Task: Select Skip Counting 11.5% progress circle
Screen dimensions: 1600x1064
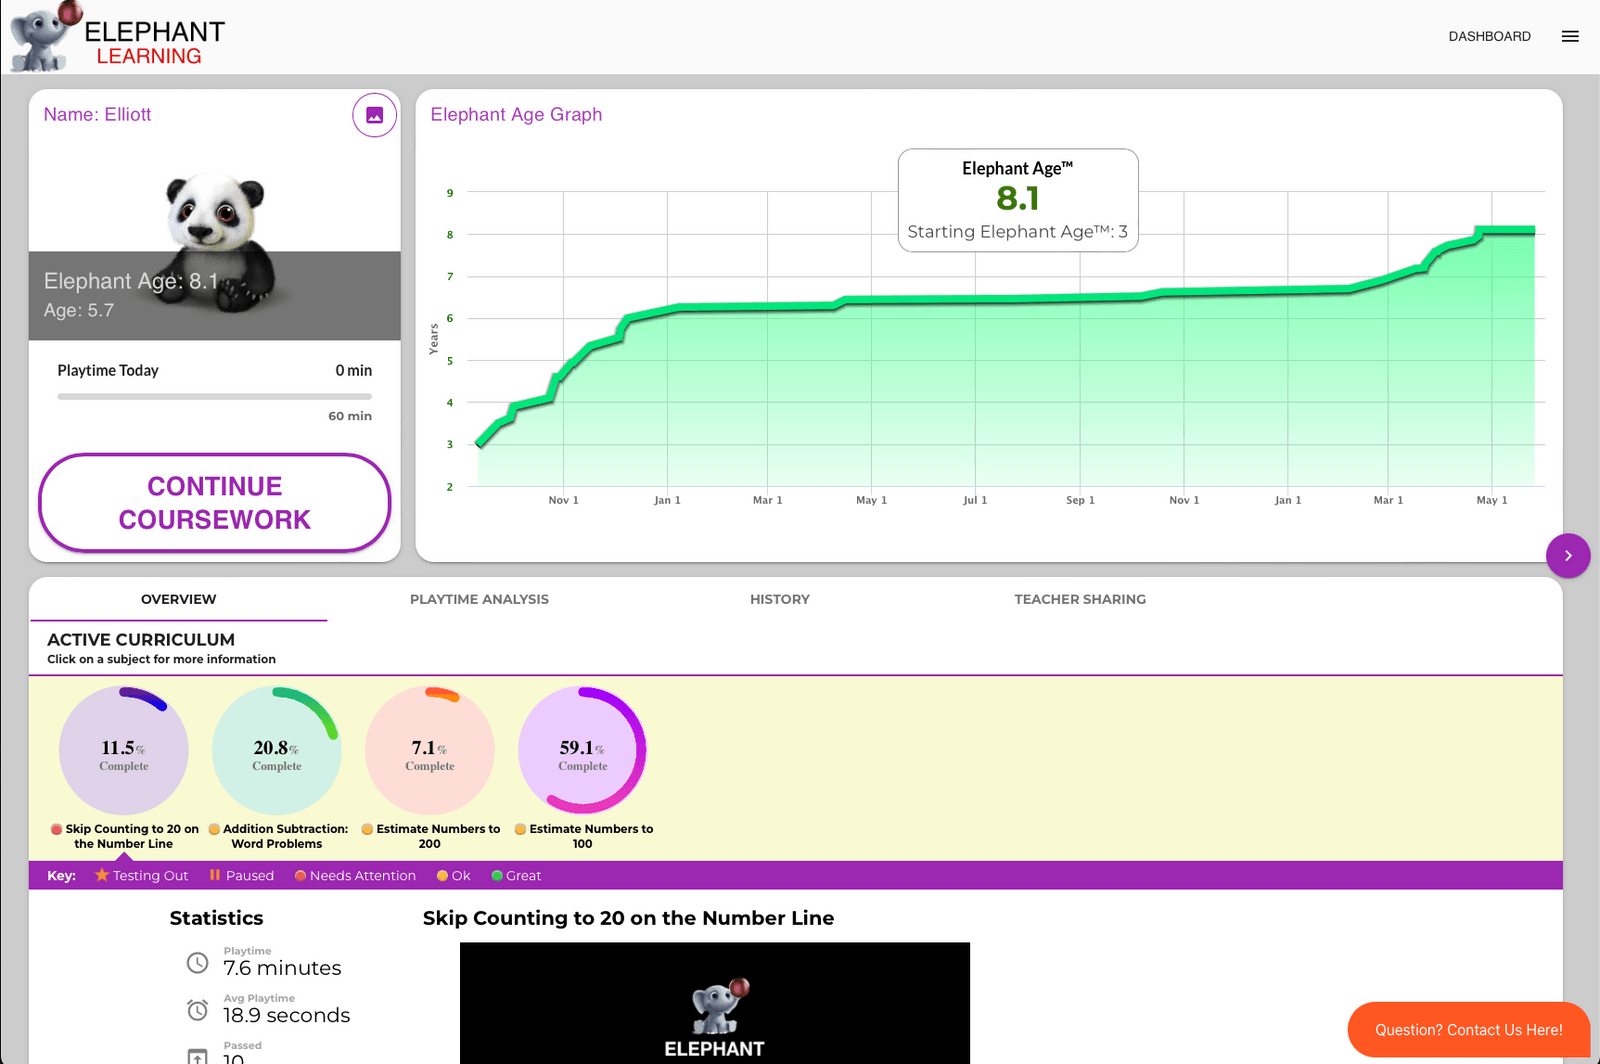Action: [124, 750]
